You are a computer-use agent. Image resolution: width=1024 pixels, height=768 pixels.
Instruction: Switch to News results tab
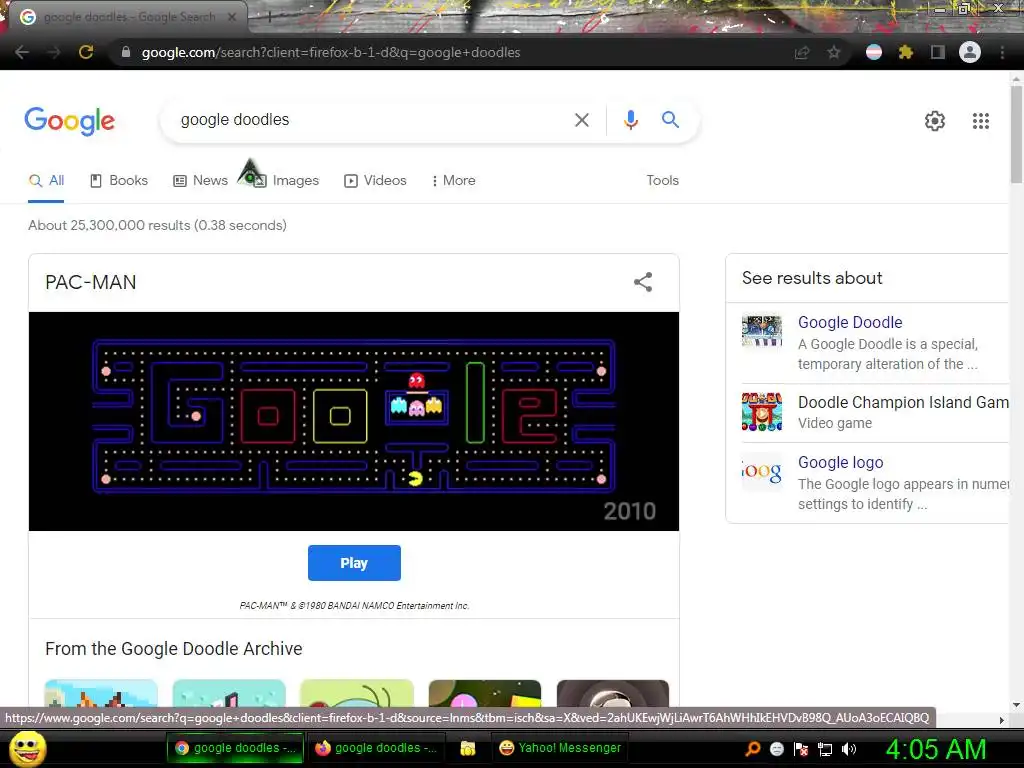tap(200, 180)
